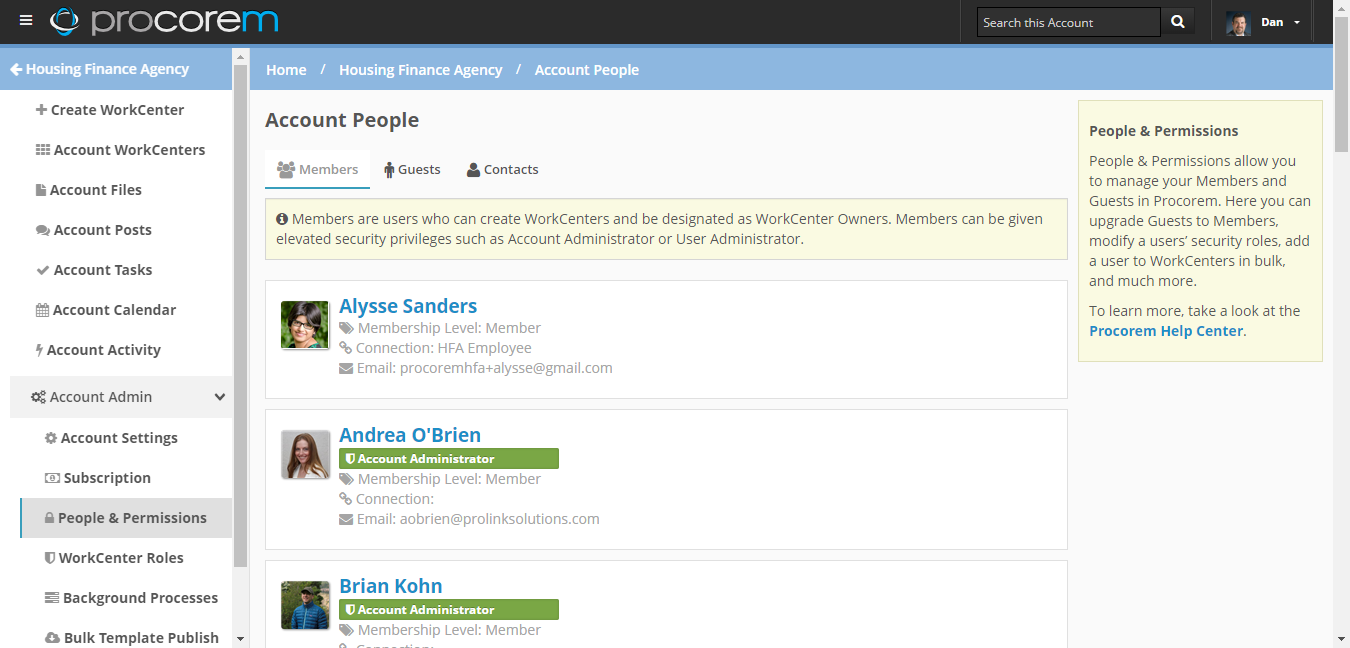Click Home in the breadcrumb

pyautogui.click(x=286, y=70)
